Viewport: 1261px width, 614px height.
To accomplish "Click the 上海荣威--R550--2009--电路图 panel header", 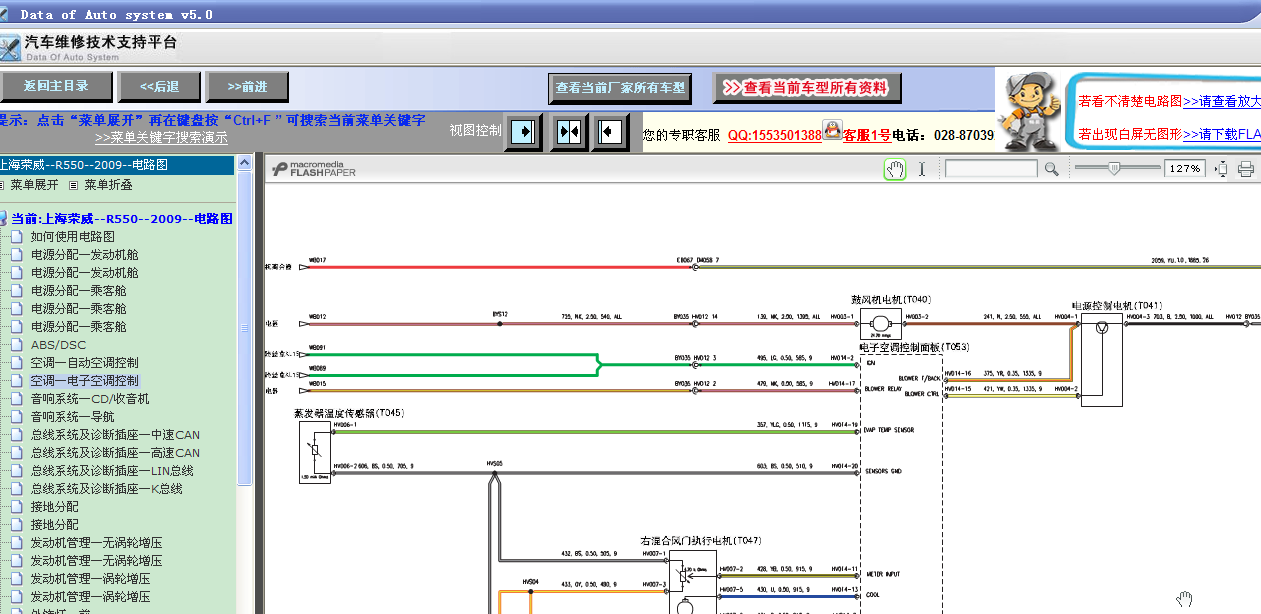I will tap(117, 164).
